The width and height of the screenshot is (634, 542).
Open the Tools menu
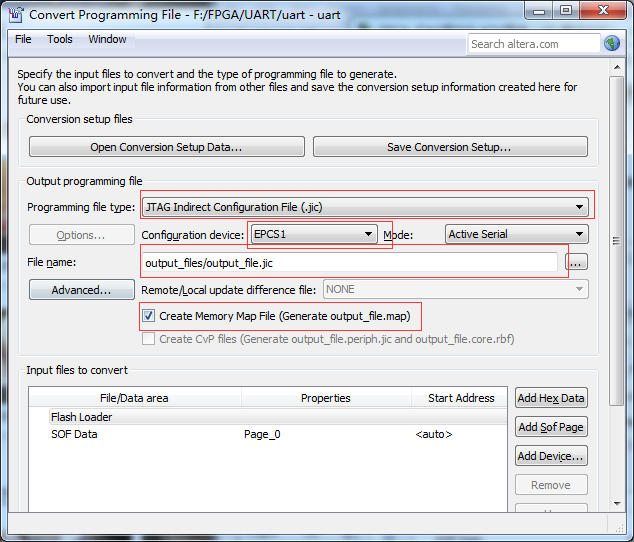coord(60,40)
